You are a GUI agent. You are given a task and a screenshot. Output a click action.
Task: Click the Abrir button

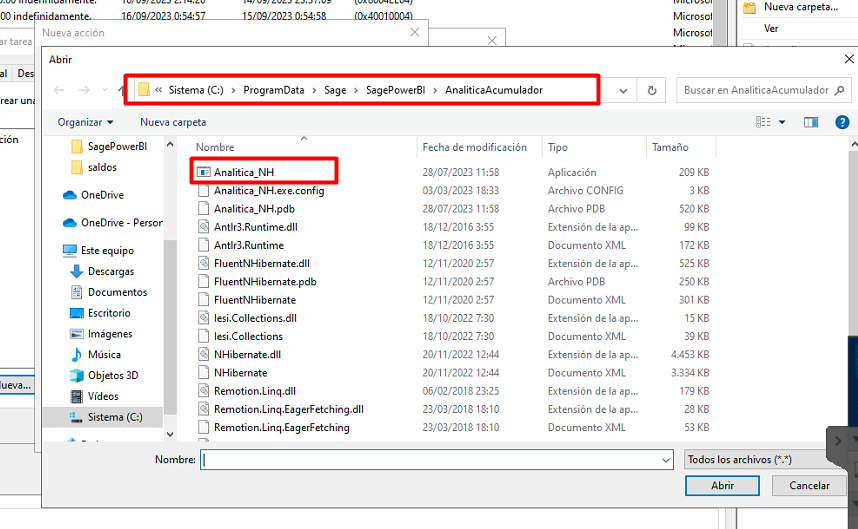(x=722, y=485)
